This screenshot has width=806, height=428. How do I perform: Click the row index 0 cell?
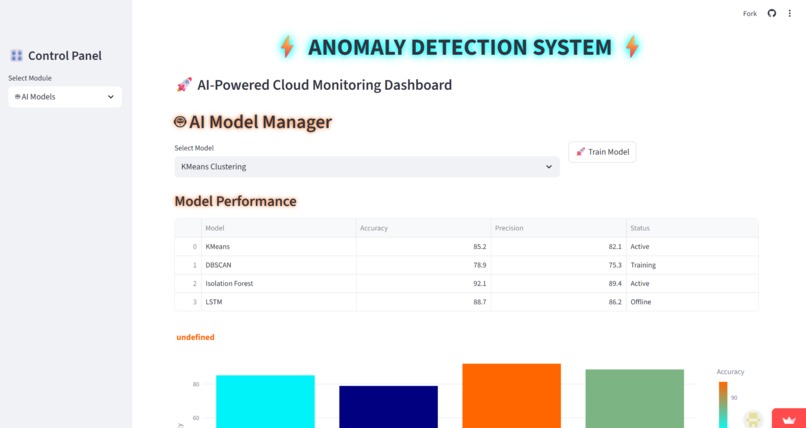[x=188, y=247]
